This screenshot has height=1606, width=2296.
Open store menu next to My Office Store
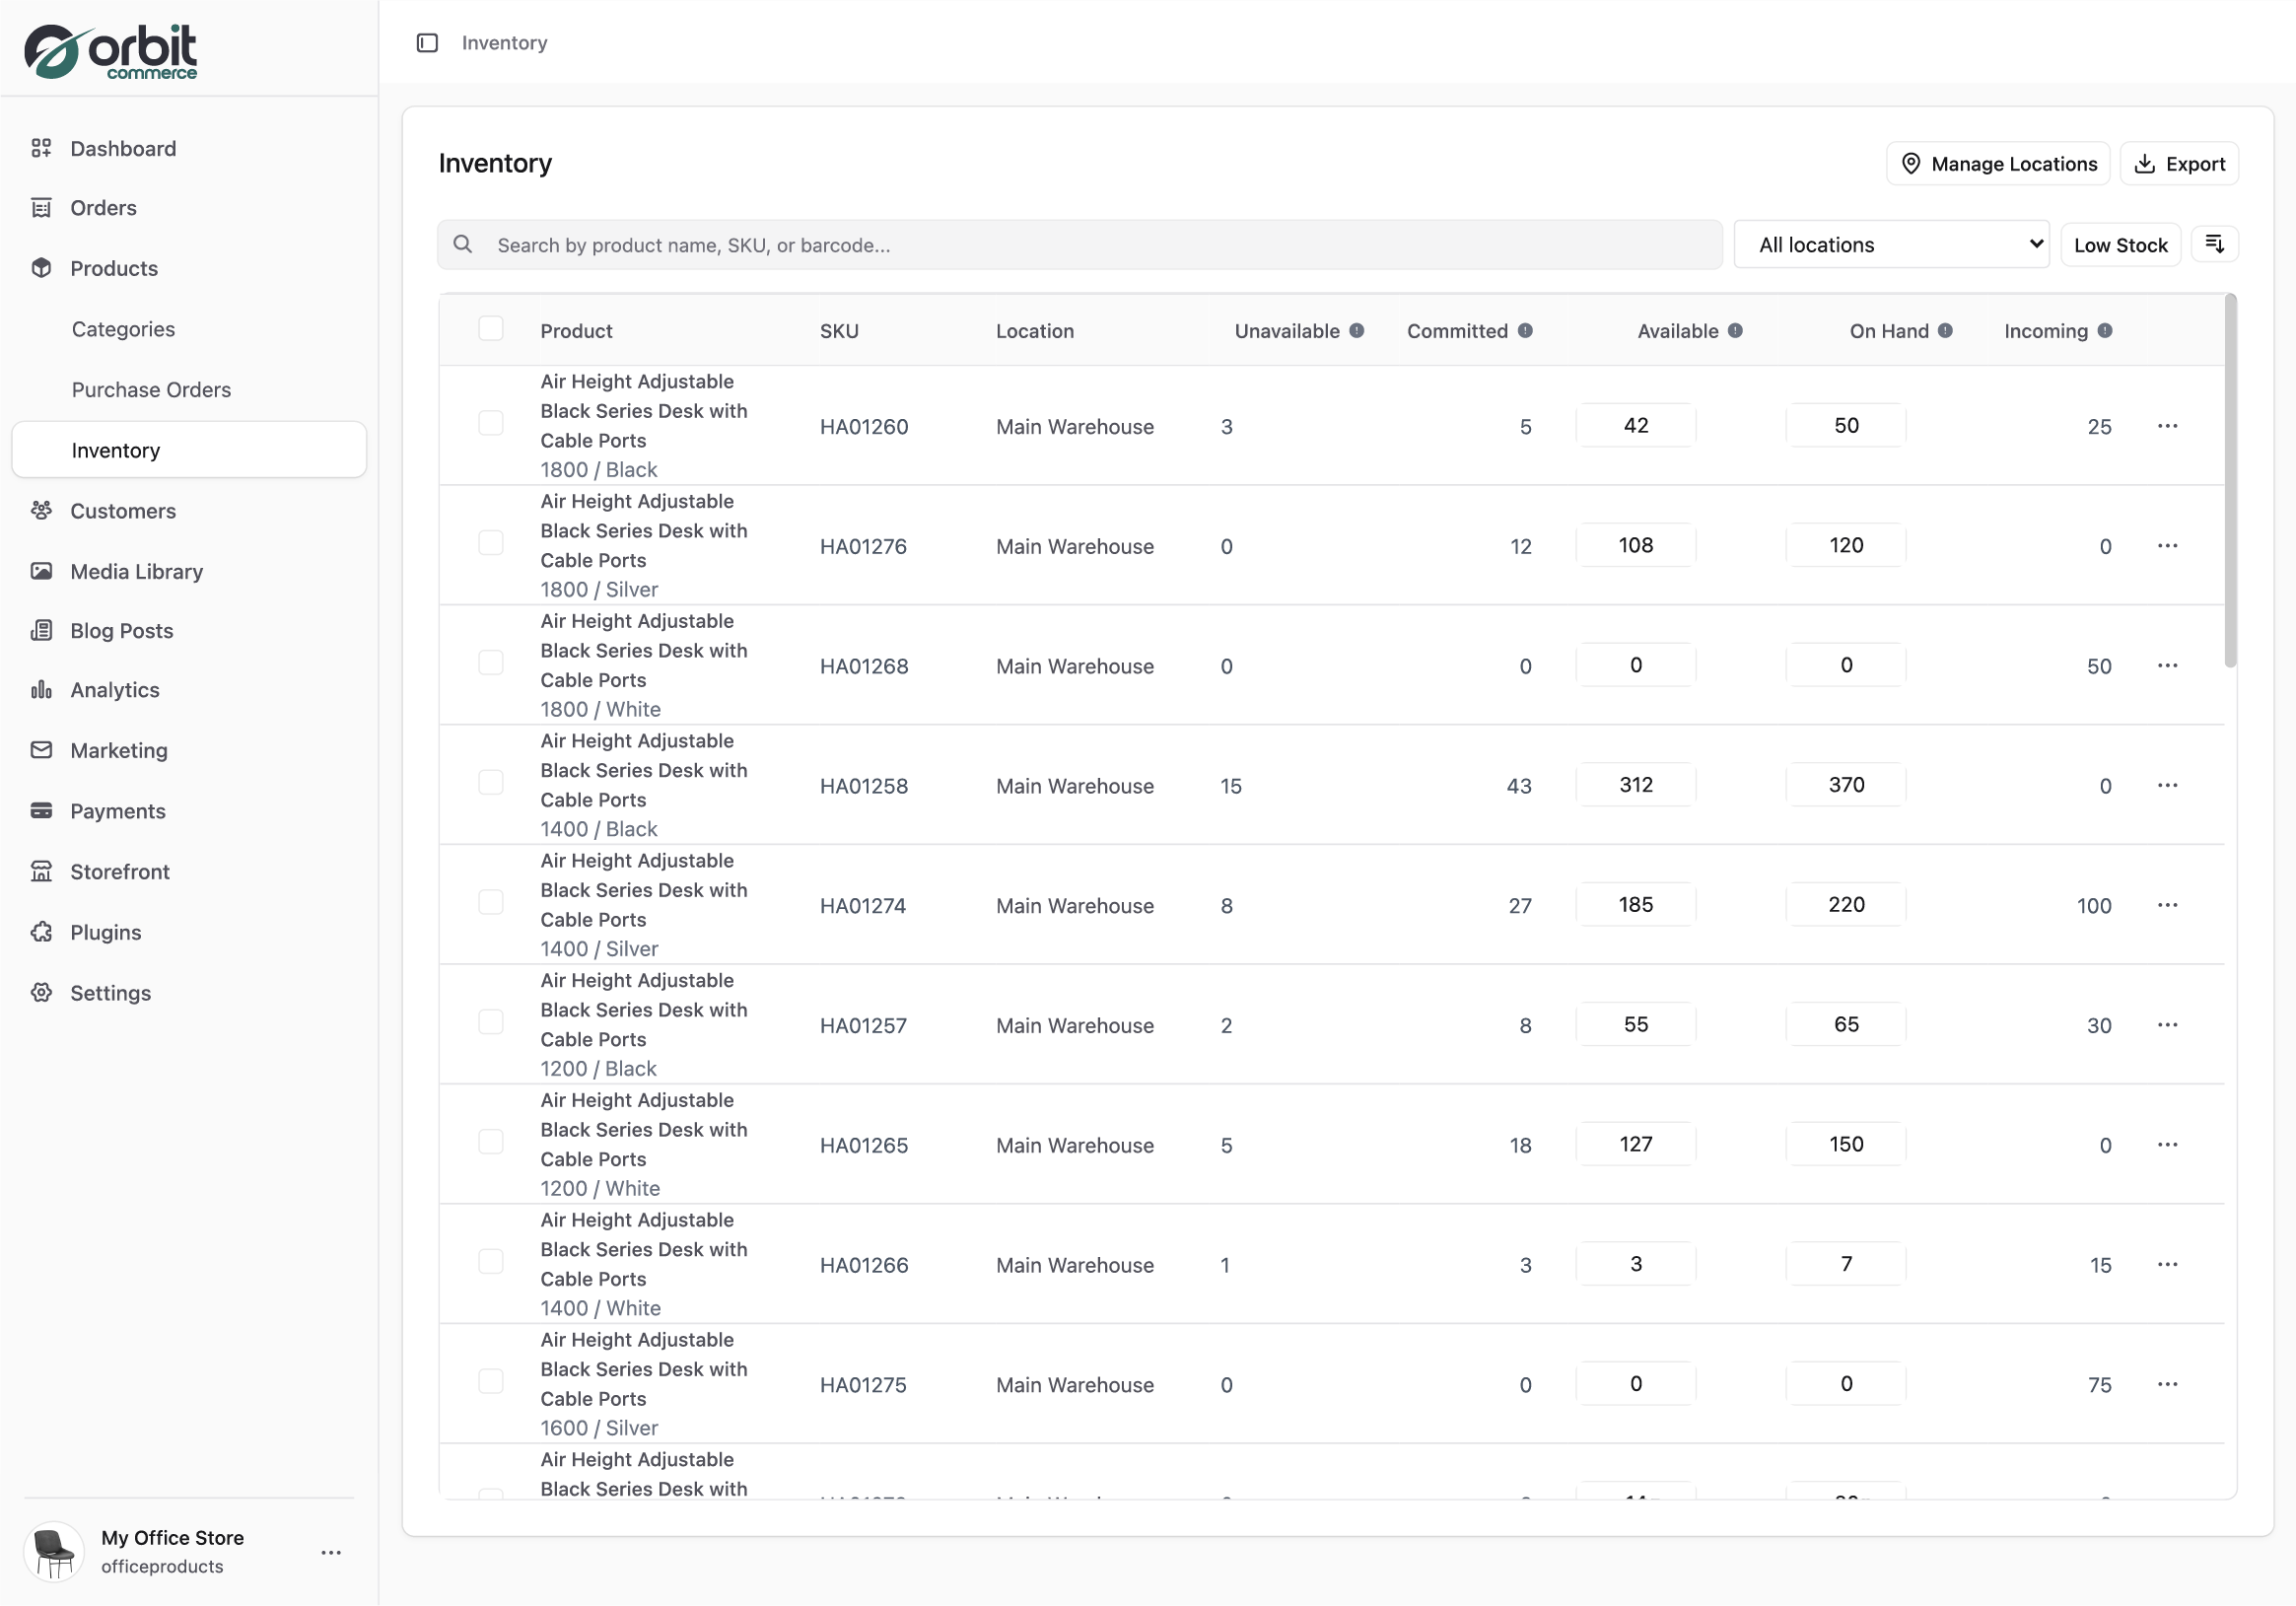point(331,1552)
